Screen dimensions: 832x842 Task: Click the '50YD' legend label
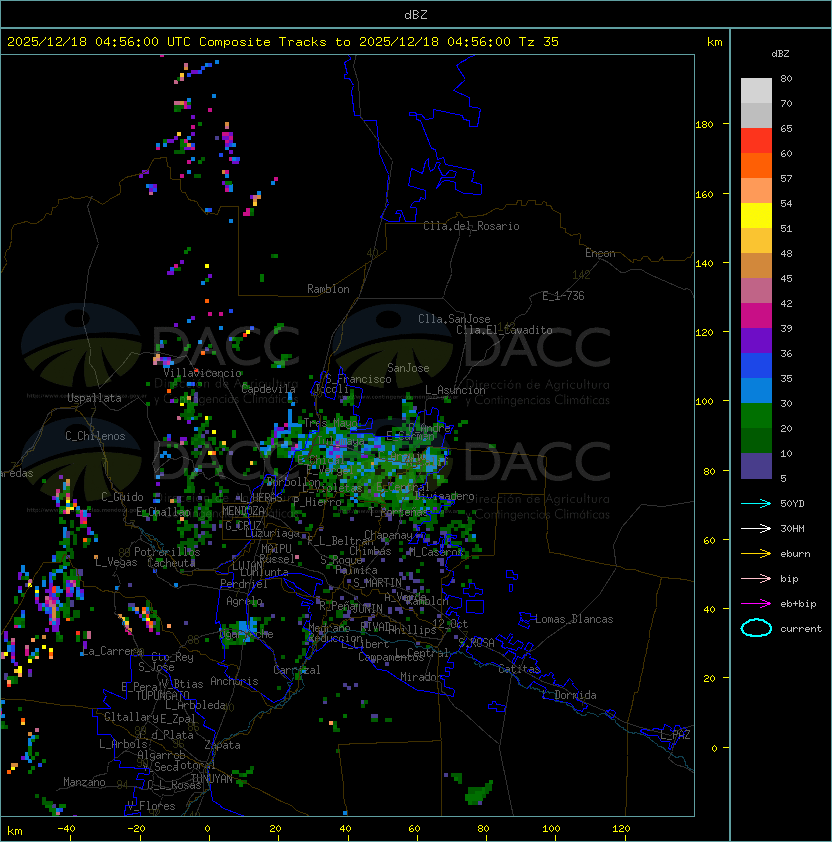pyautogui.click(x=792, y=503)
